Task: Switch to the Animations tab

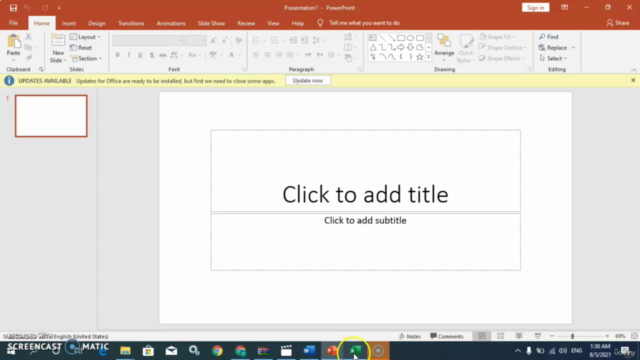Action: coord(171,23)
